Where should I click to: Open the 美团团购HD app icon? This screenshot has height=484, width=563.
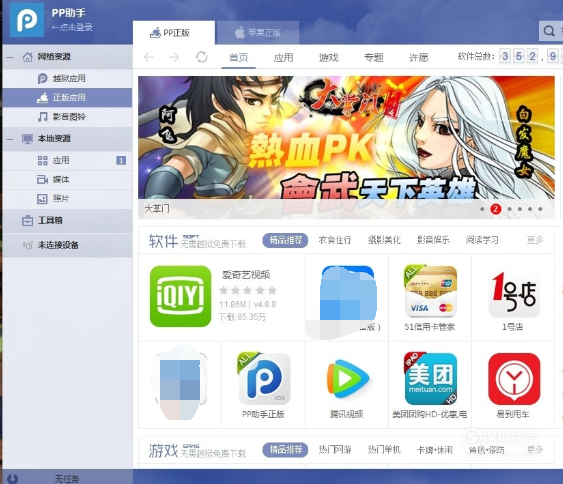[x=431, y=378]
